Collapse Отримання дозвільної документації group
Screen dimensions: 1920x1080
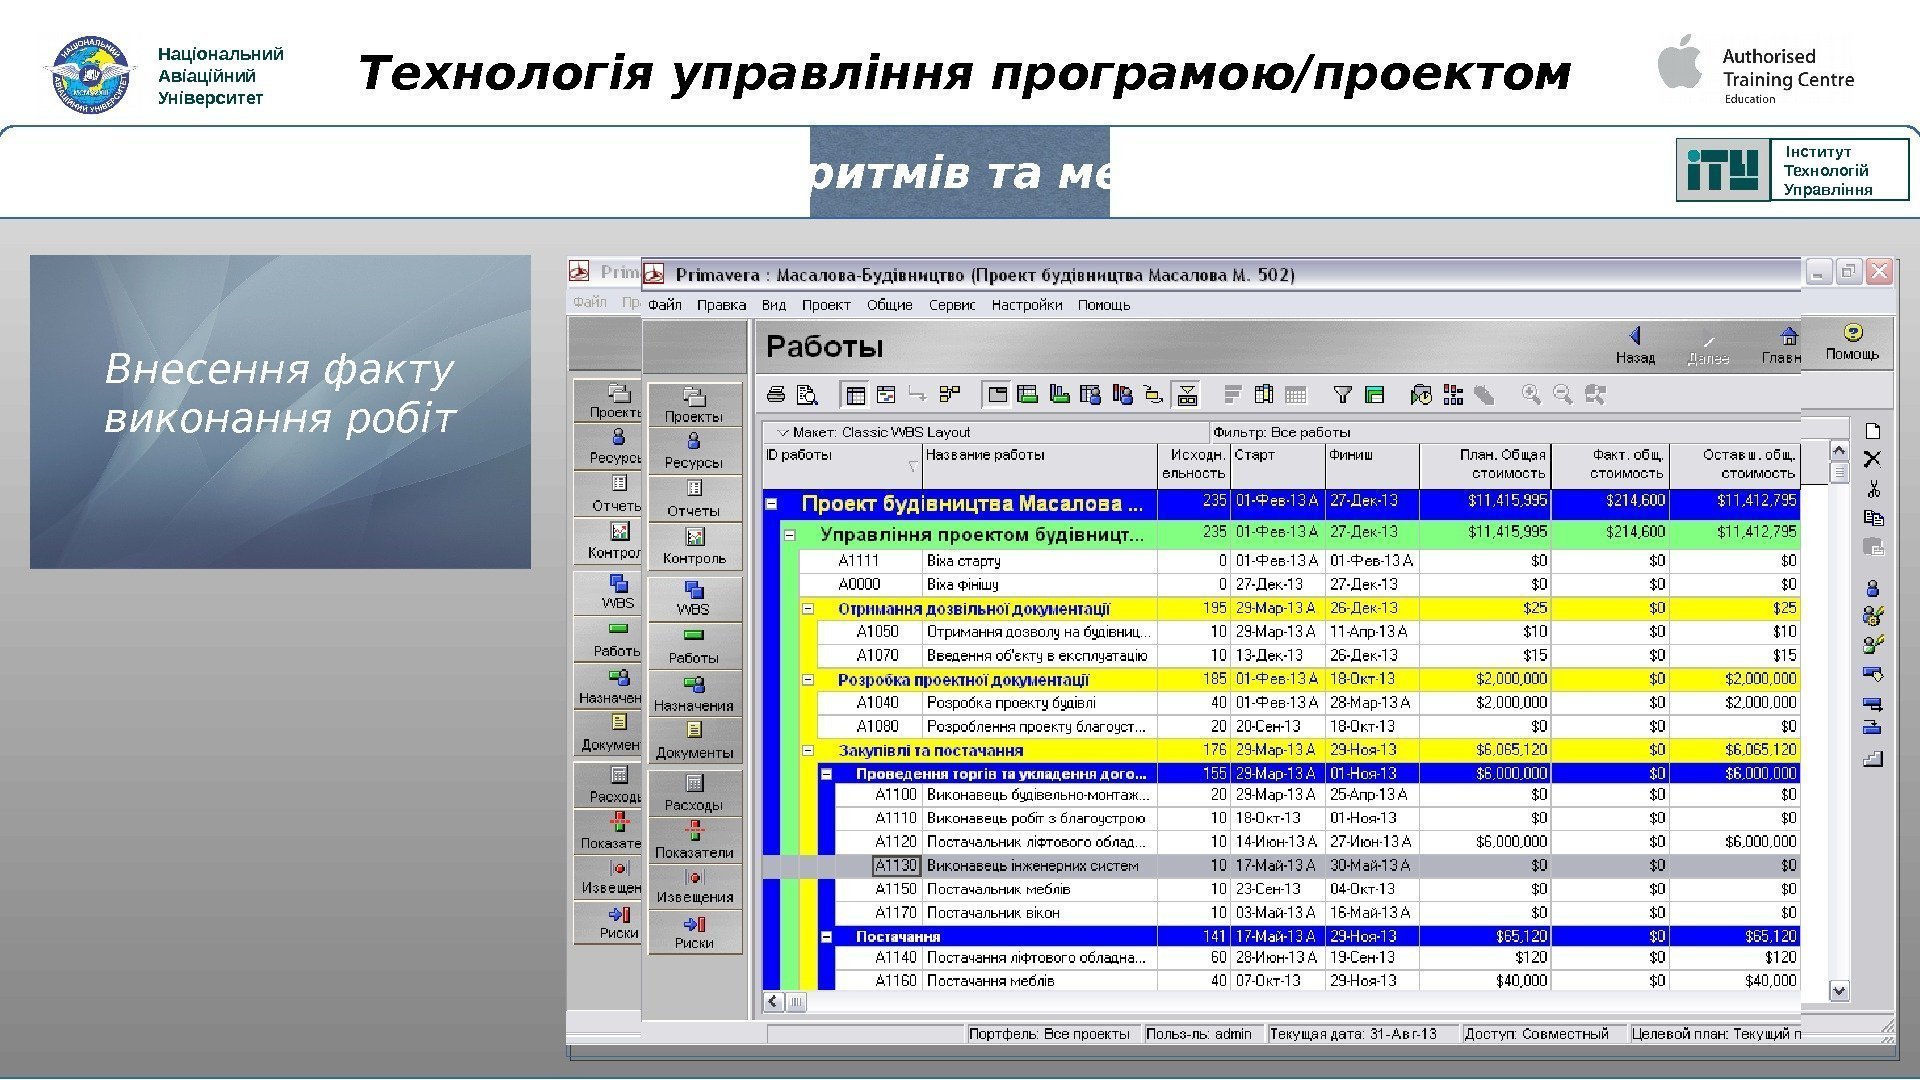[808, 608]
